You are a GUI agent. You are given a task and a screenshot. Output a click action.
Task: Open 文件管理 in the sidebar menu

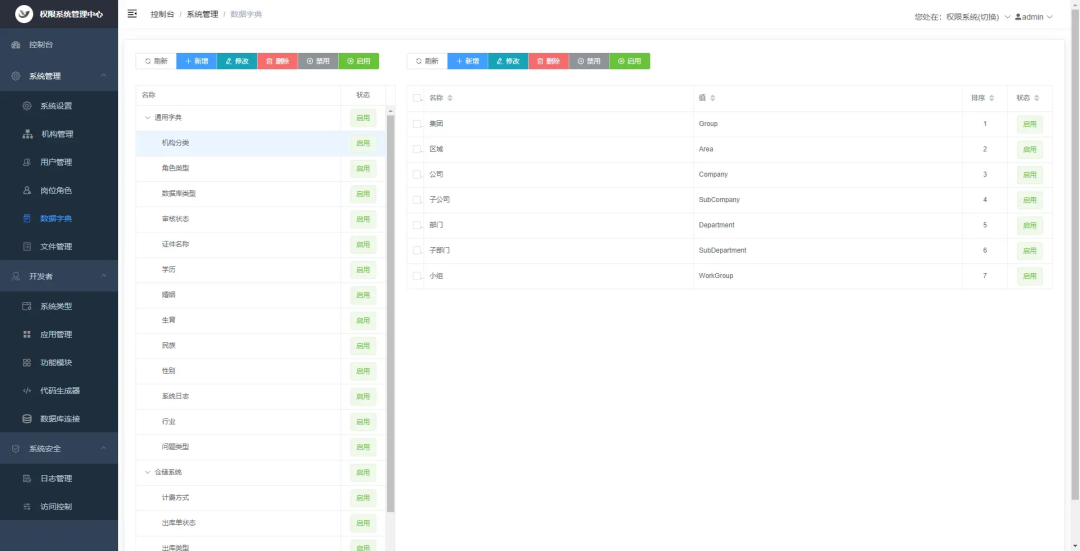[x=59, y=247]
